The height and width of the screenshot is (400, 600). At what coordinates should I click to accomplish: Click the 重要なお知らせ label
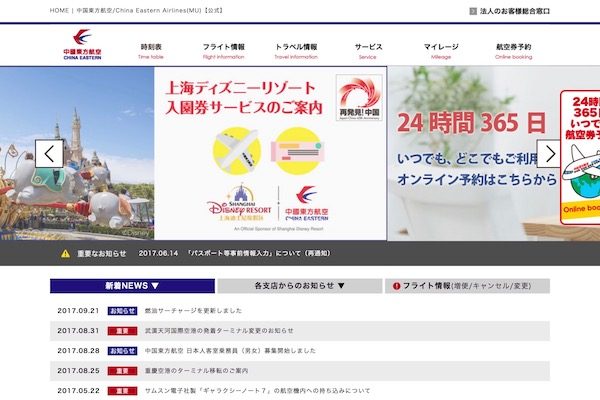tap(102, 253)
